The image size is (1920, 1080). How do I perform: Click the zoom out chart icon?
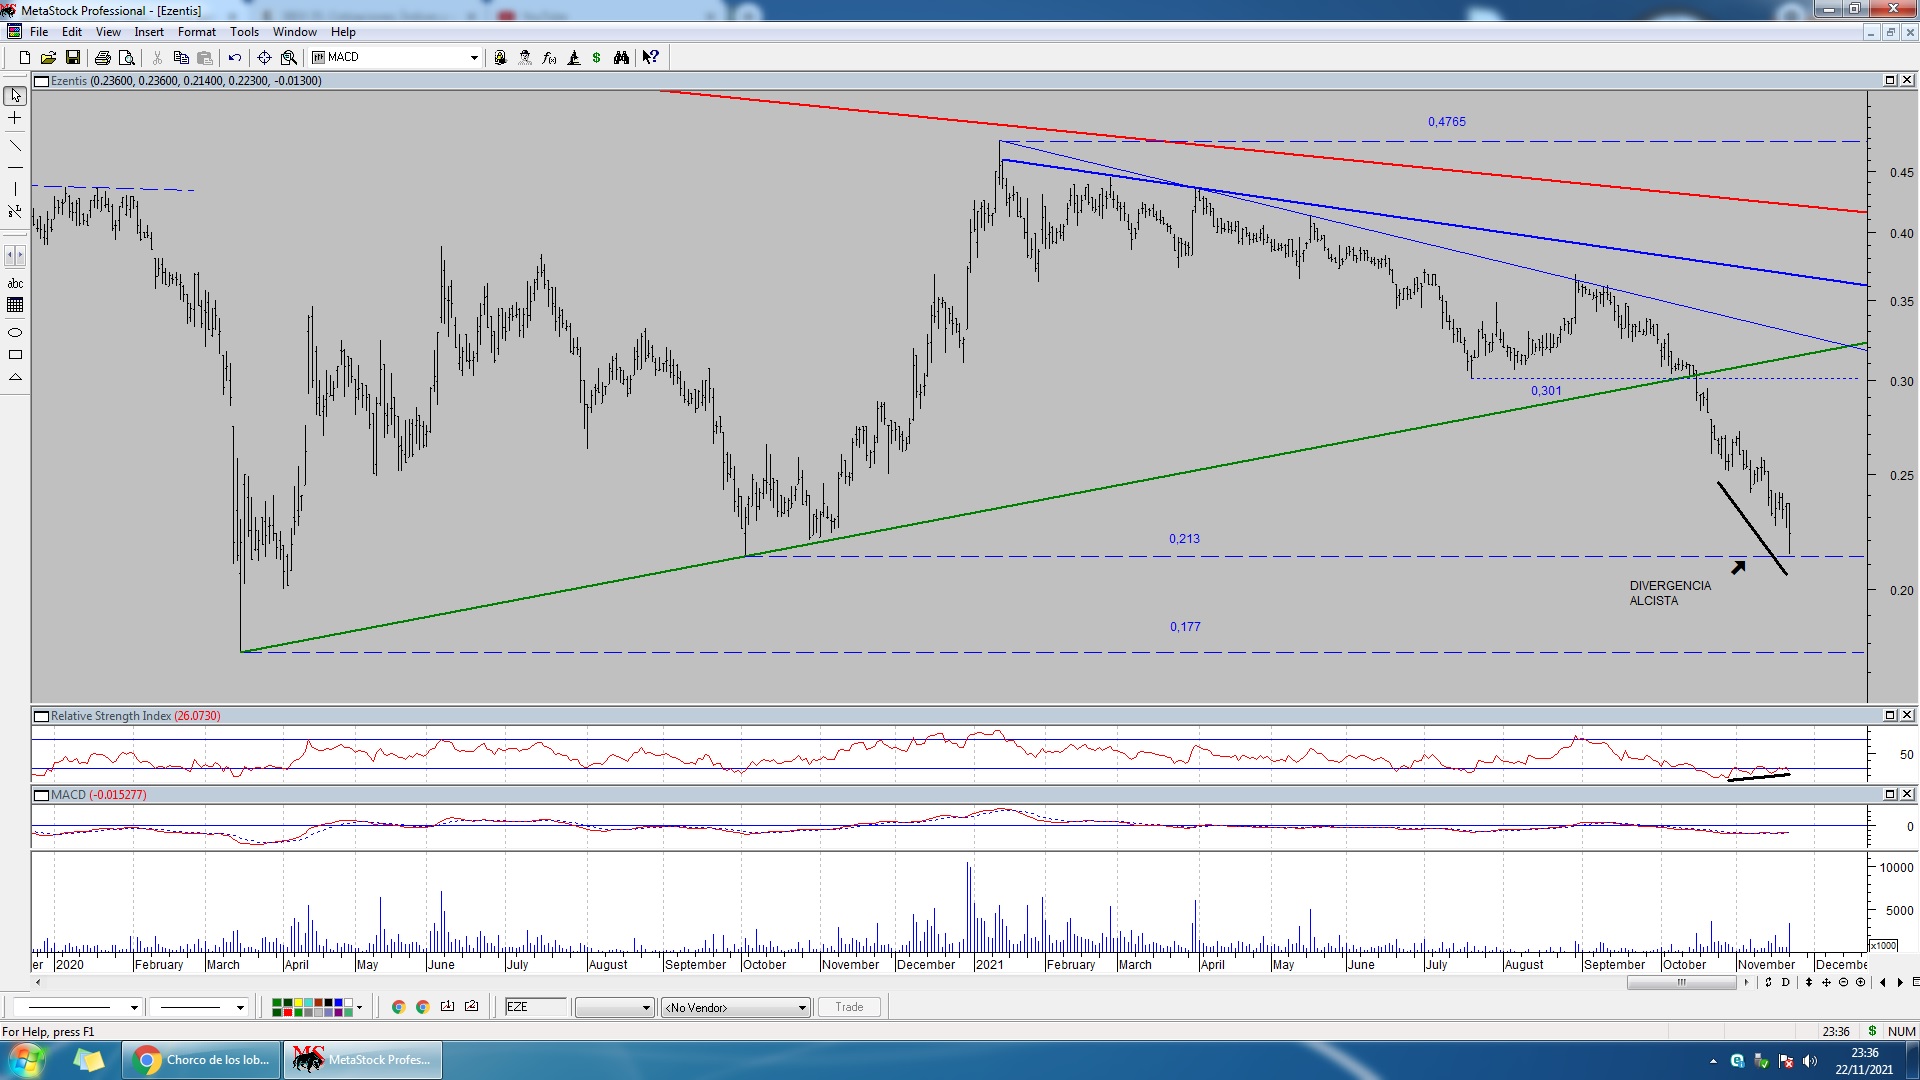click(x=1843, y=982)
